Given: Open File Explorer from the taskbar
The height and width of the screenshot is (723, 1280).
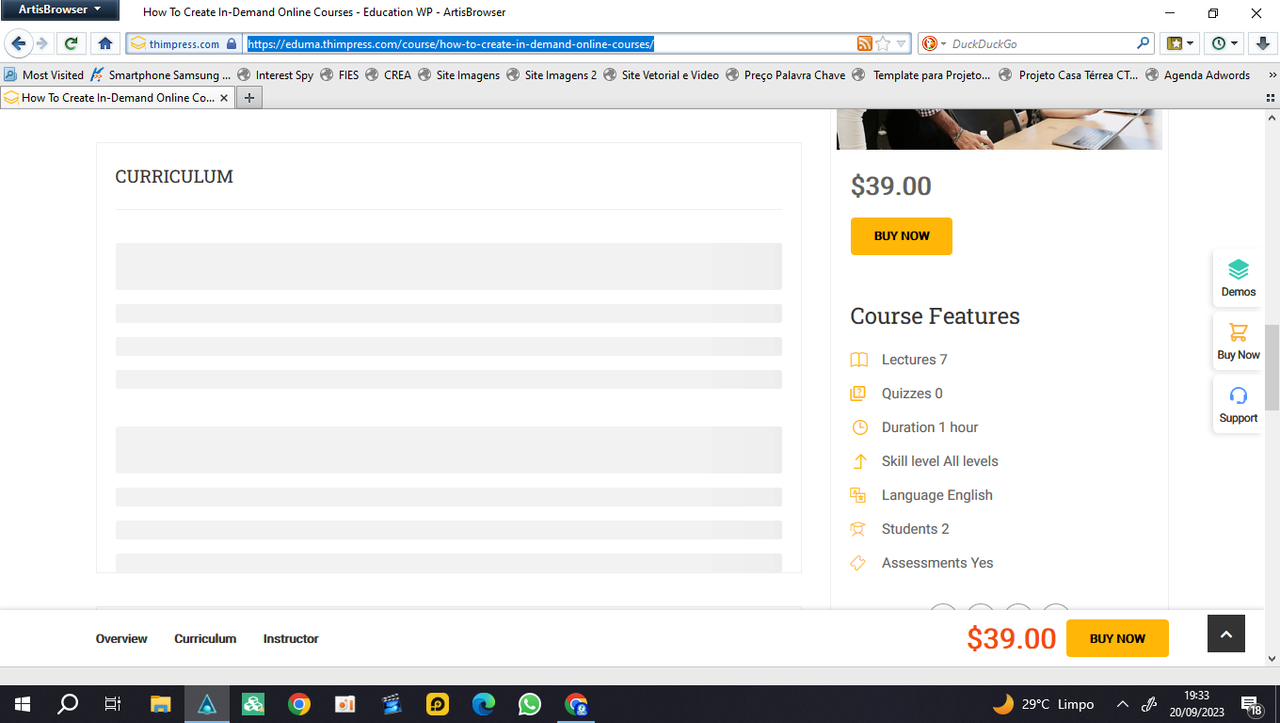Looking at the screenshot, I should click(160, 704).
